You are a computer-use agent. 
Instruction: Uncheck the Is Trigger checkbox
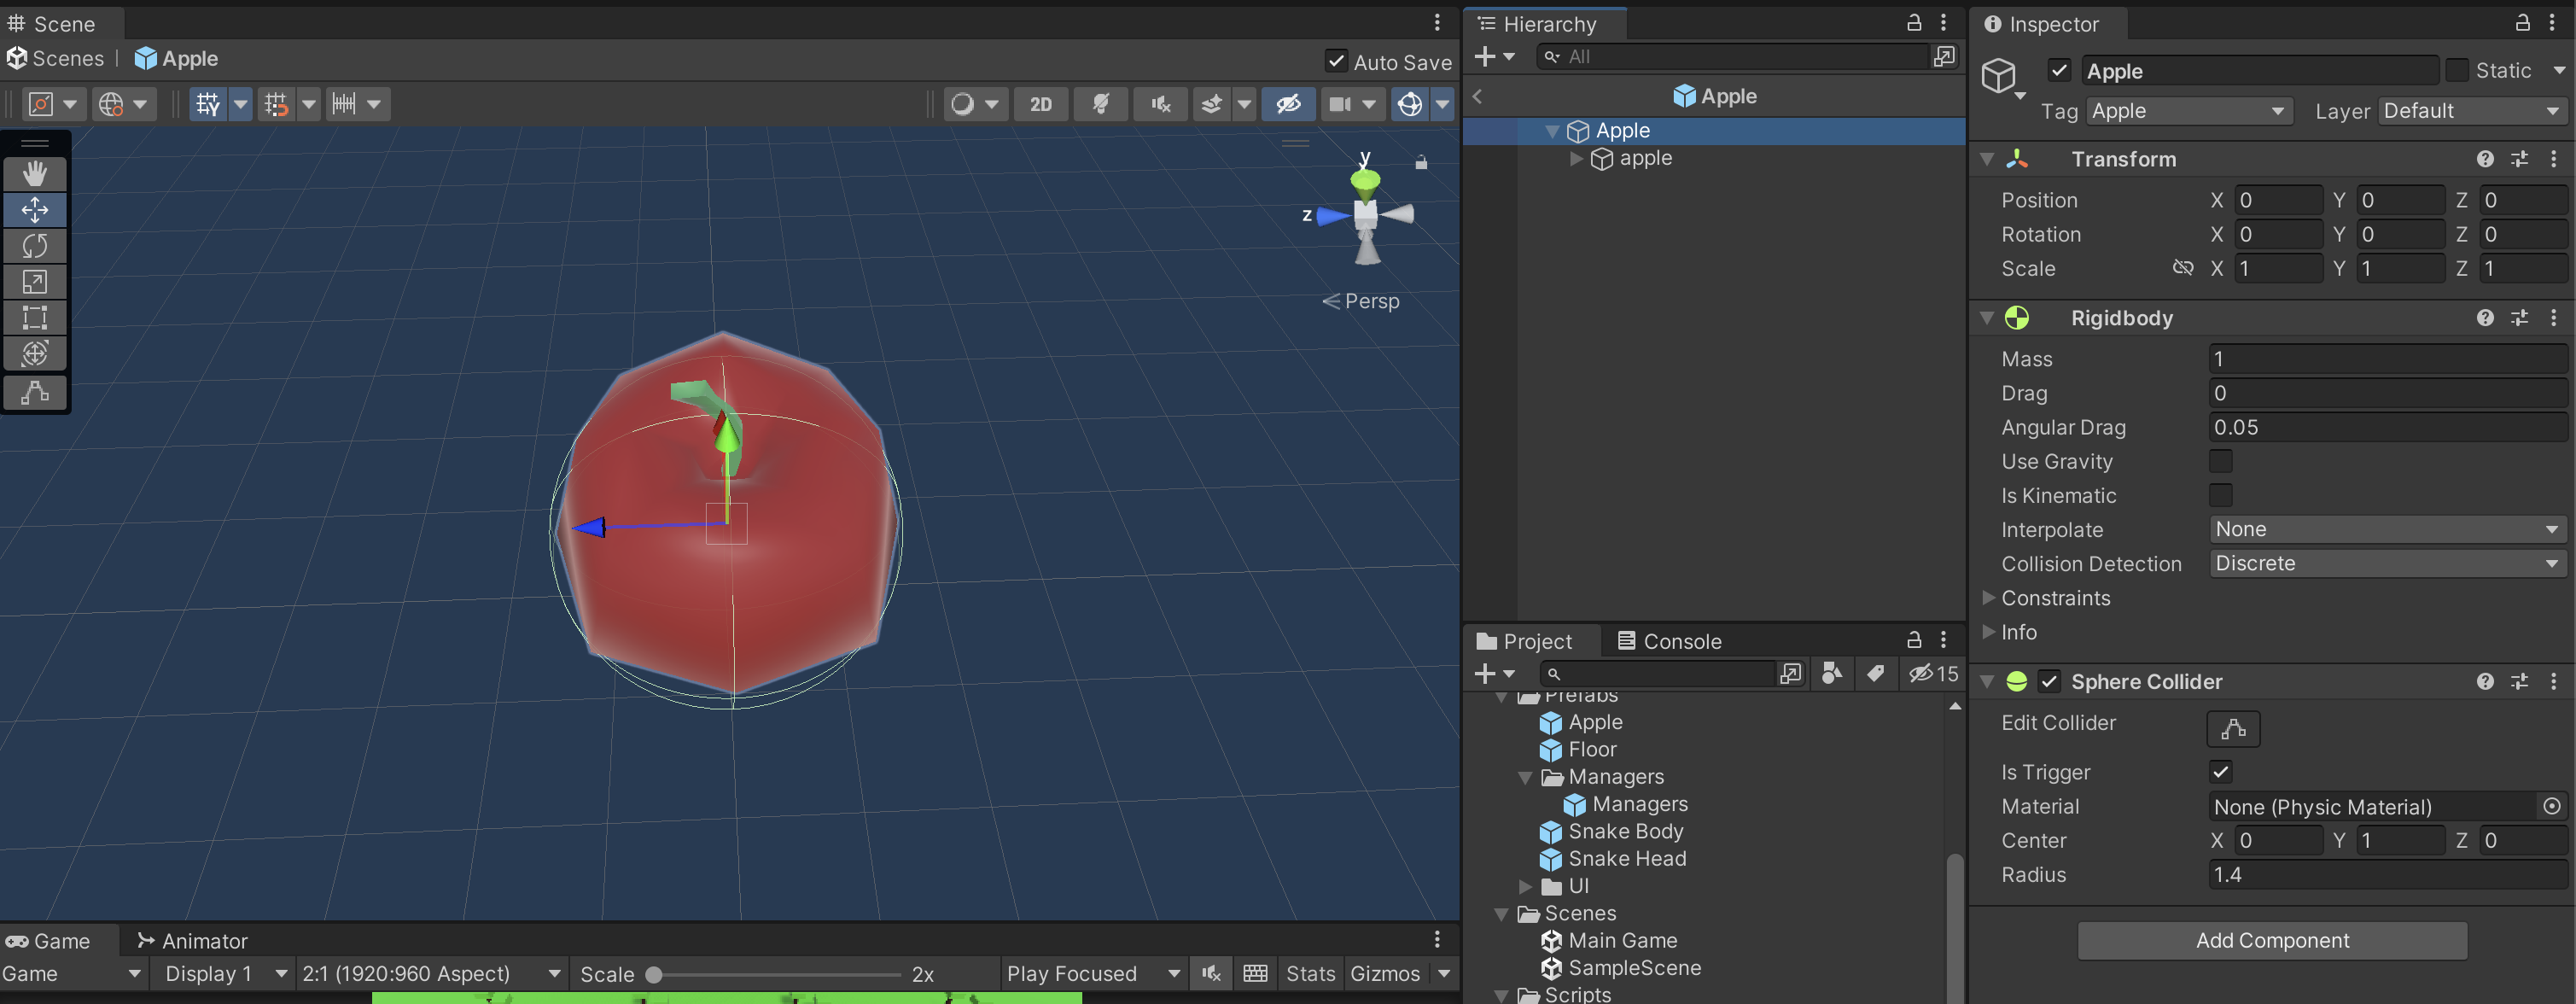[2220, 772]
